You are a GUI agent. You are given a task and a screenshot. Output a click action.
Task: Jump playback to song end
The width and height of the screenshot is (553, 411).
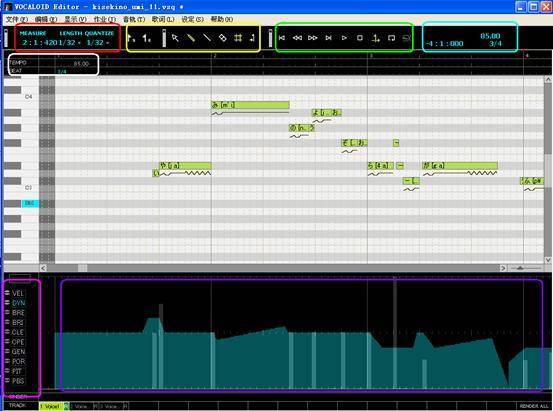329,38
